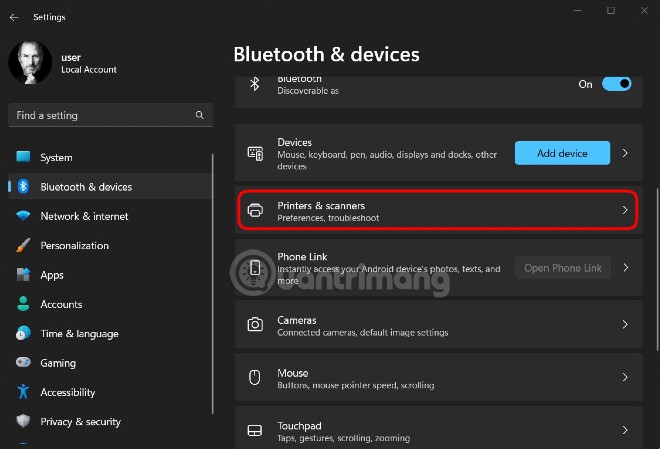Expand the Devices row chevron

coord(625,153)
